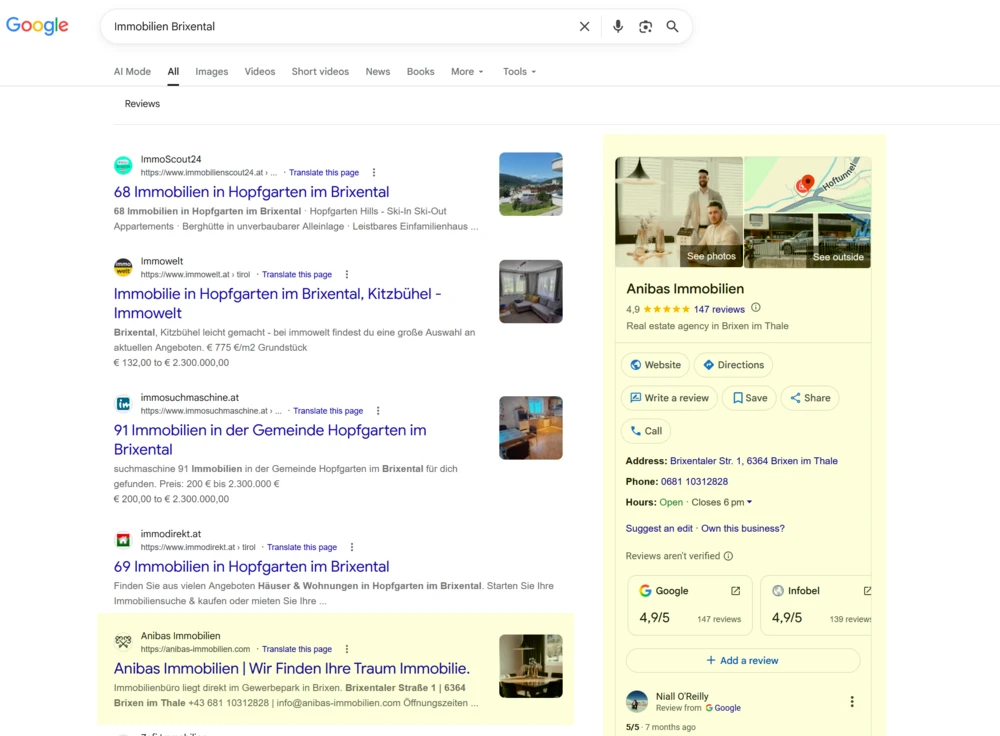1000x736 pixels.
Task: Open Anibas Immobilien result image thumbnail
Action: point(531,666)
